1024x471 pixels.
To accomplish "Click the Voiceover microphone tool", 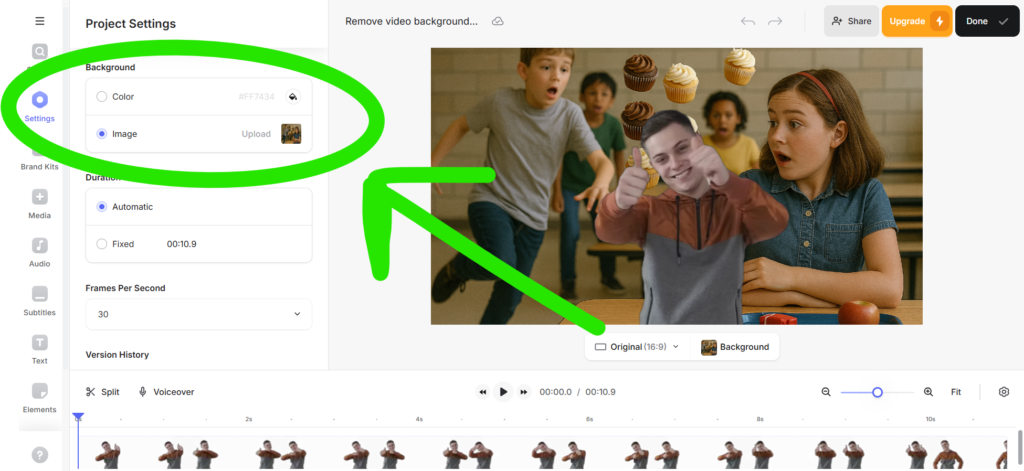I will pos(167,392).
